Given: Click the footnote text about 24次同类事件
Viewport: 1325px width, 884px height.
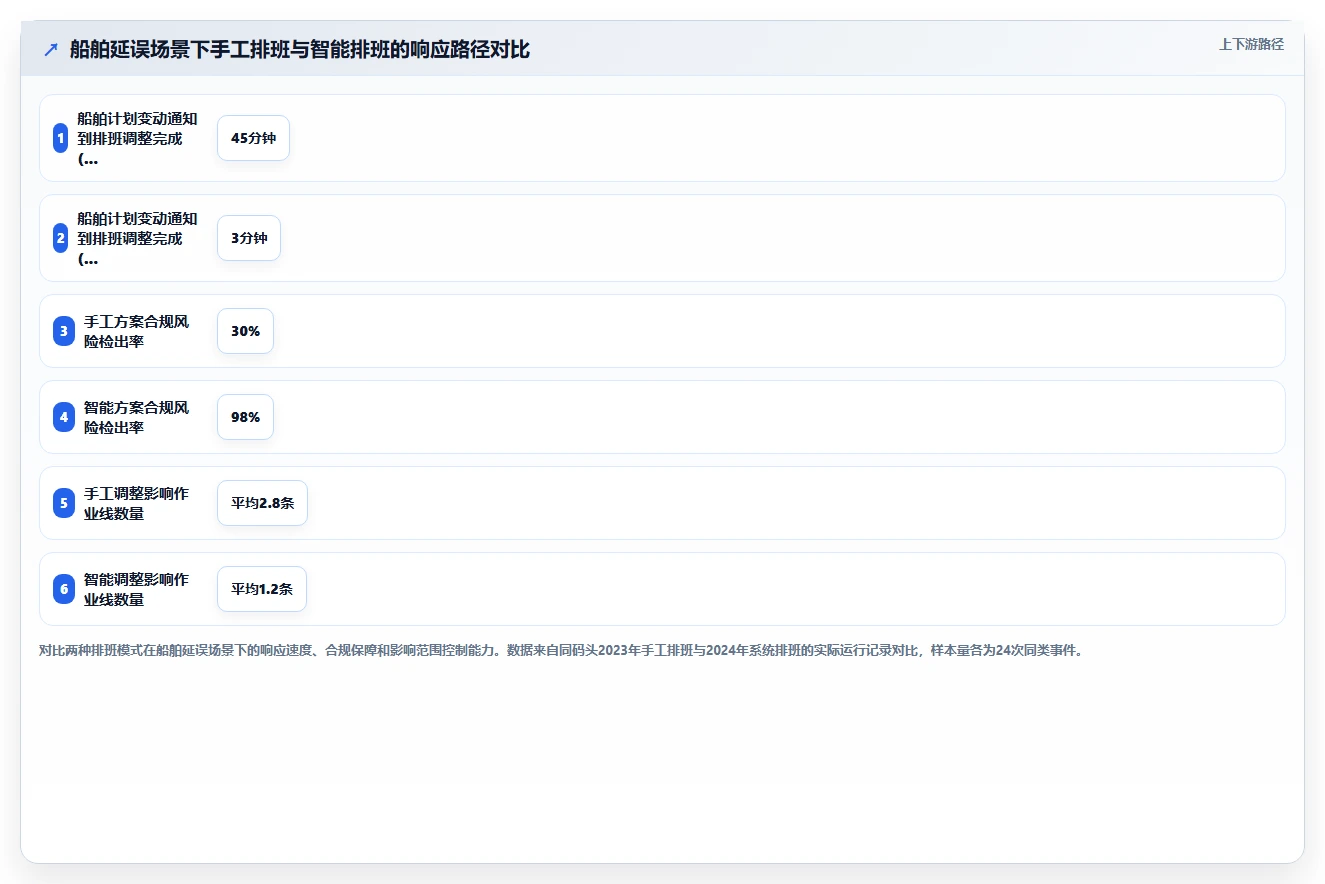Looking at the screenshot, I should click(x=561, y=650).
